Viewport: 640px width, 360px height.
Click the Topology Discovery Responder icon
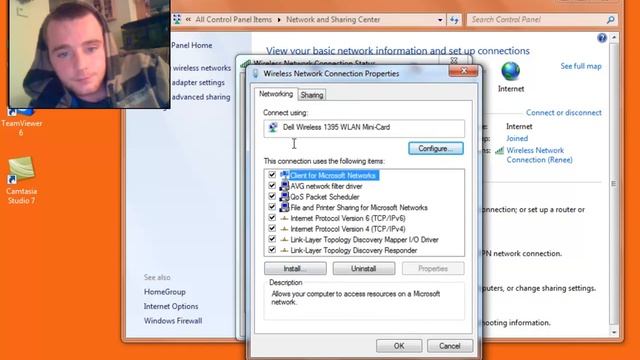(x=284, y=250)
